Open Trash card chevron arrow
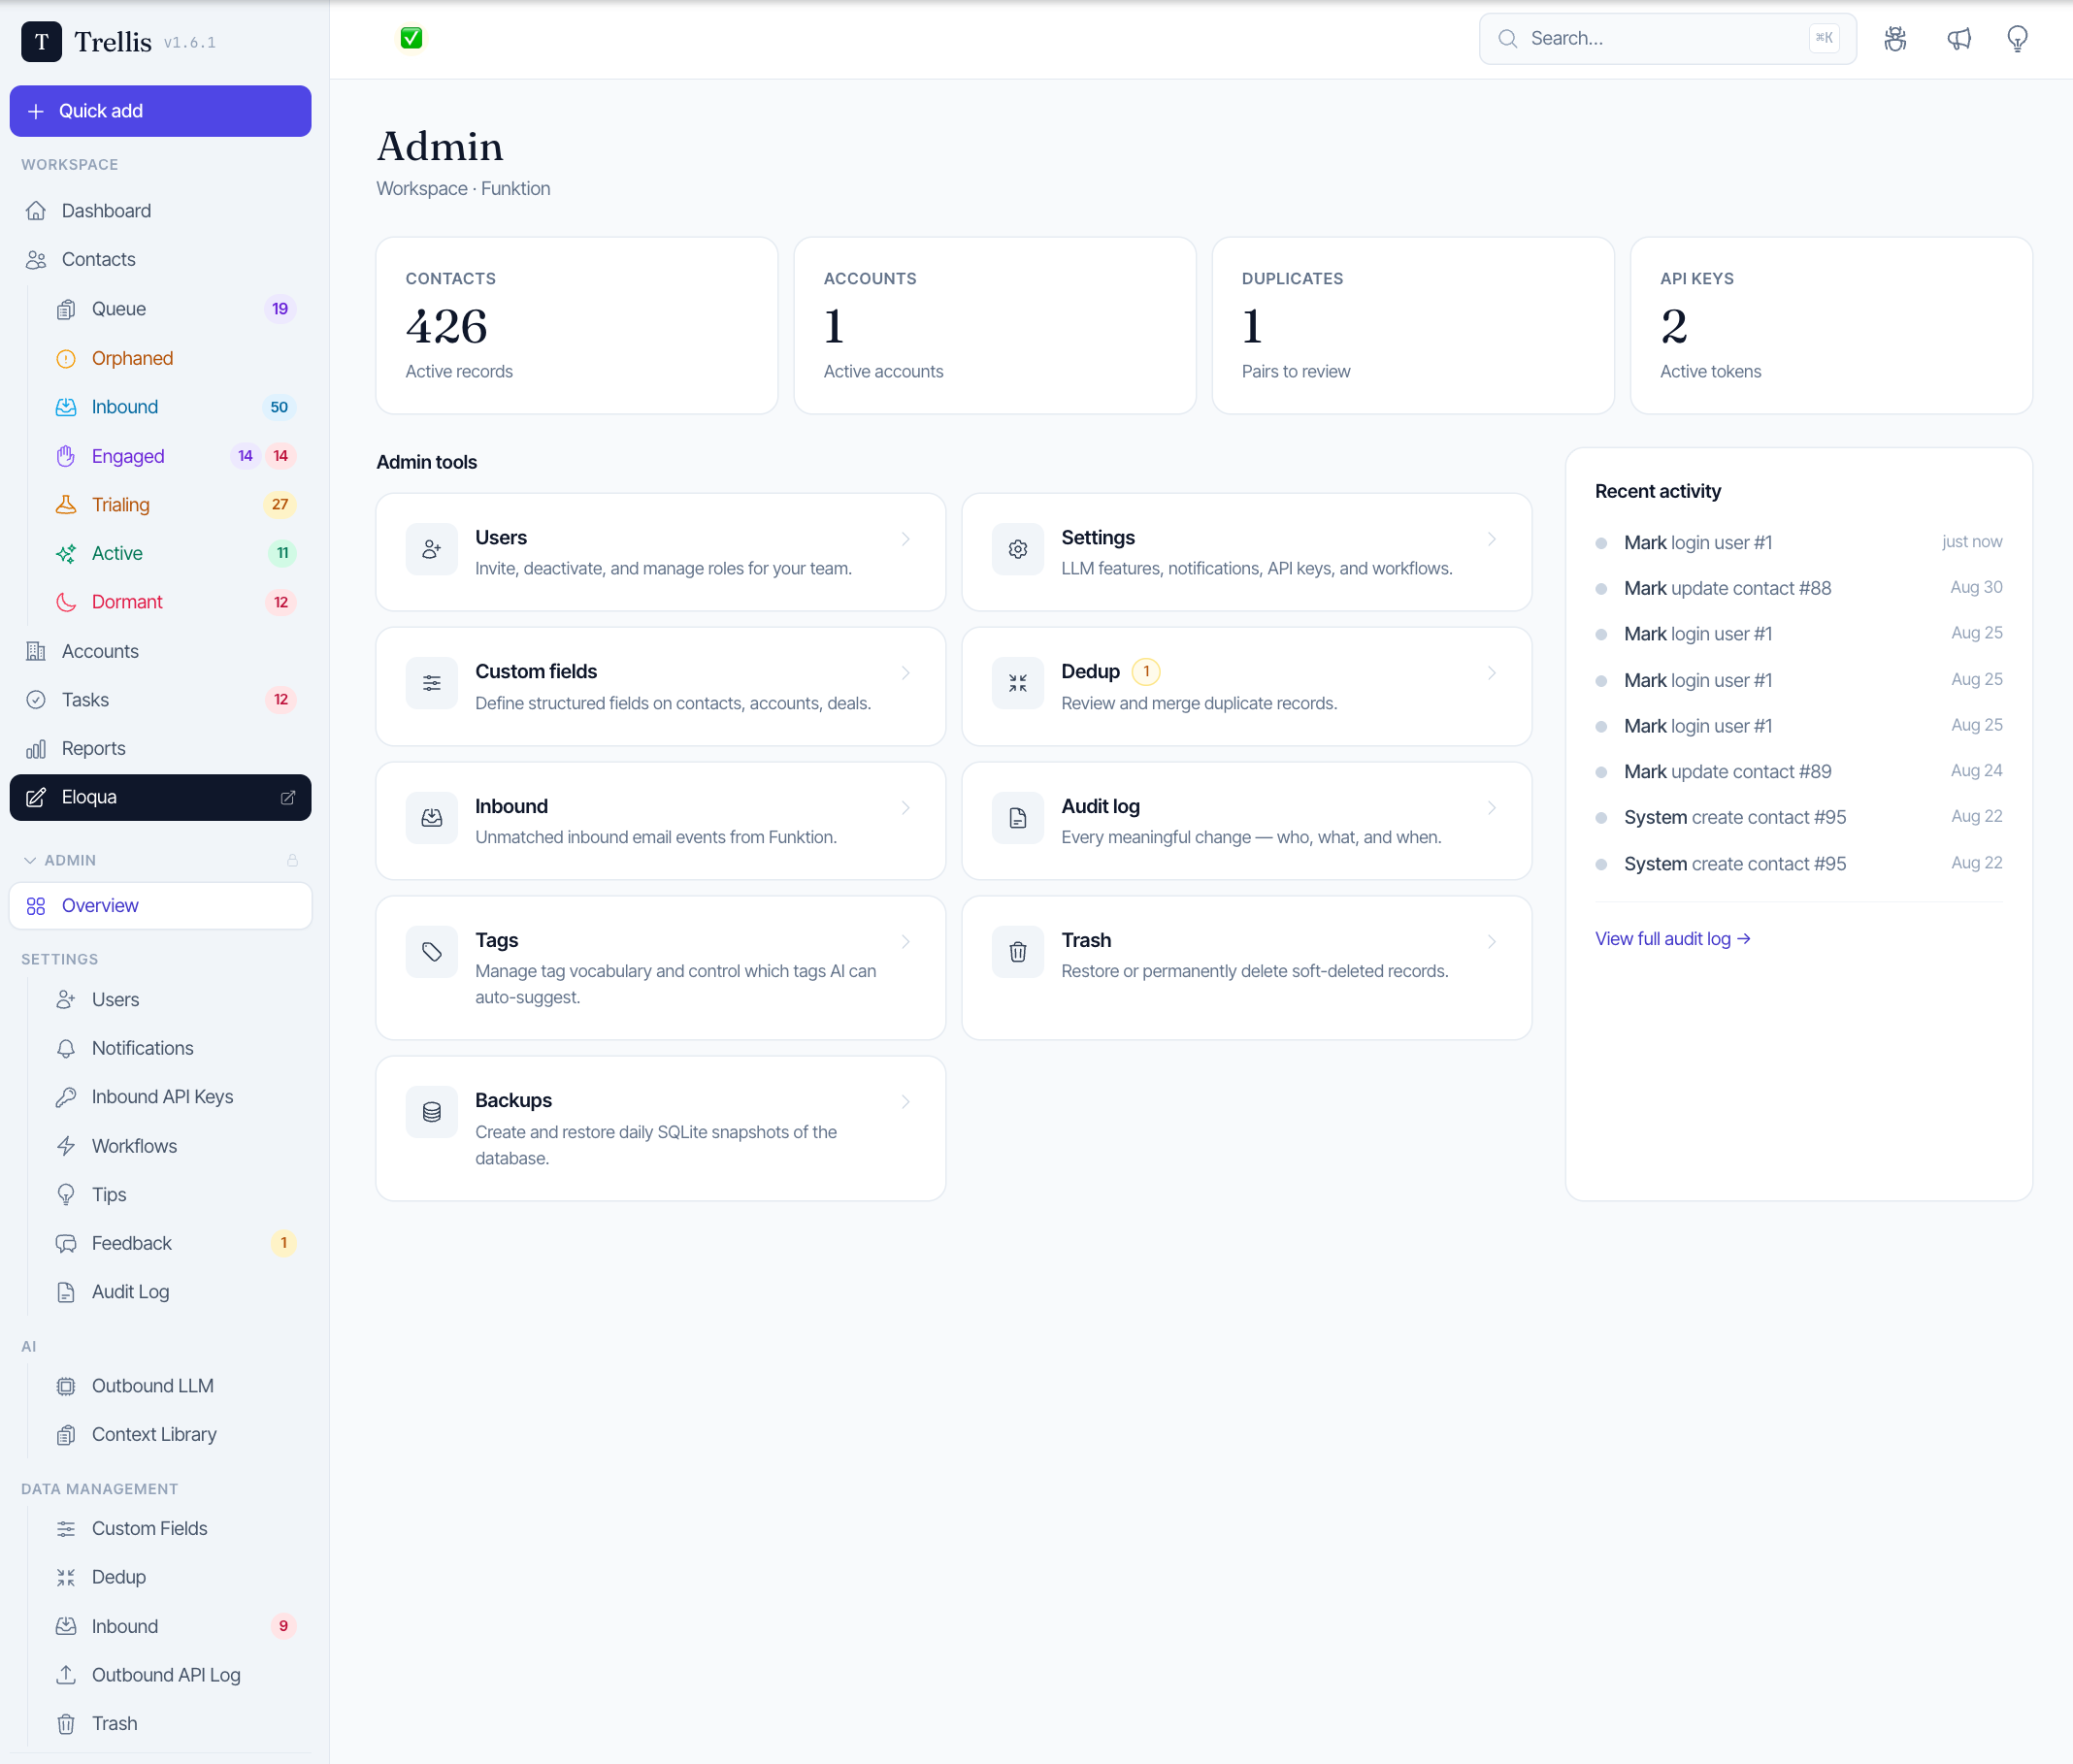2073x1764 pixels. coord(1491,942)
